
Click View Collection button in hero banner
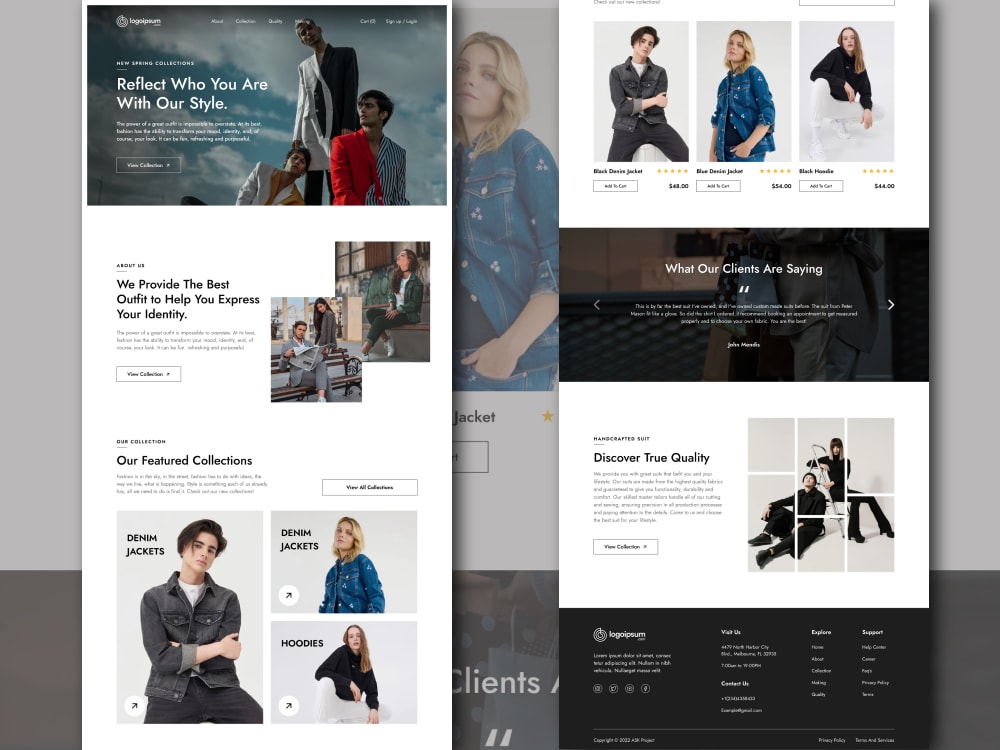coord(149,165)
